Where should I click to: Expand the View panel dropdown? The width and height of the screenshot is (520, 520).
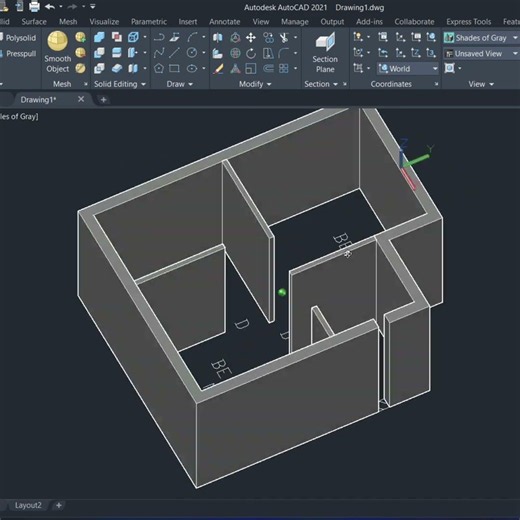pos(481,84)
